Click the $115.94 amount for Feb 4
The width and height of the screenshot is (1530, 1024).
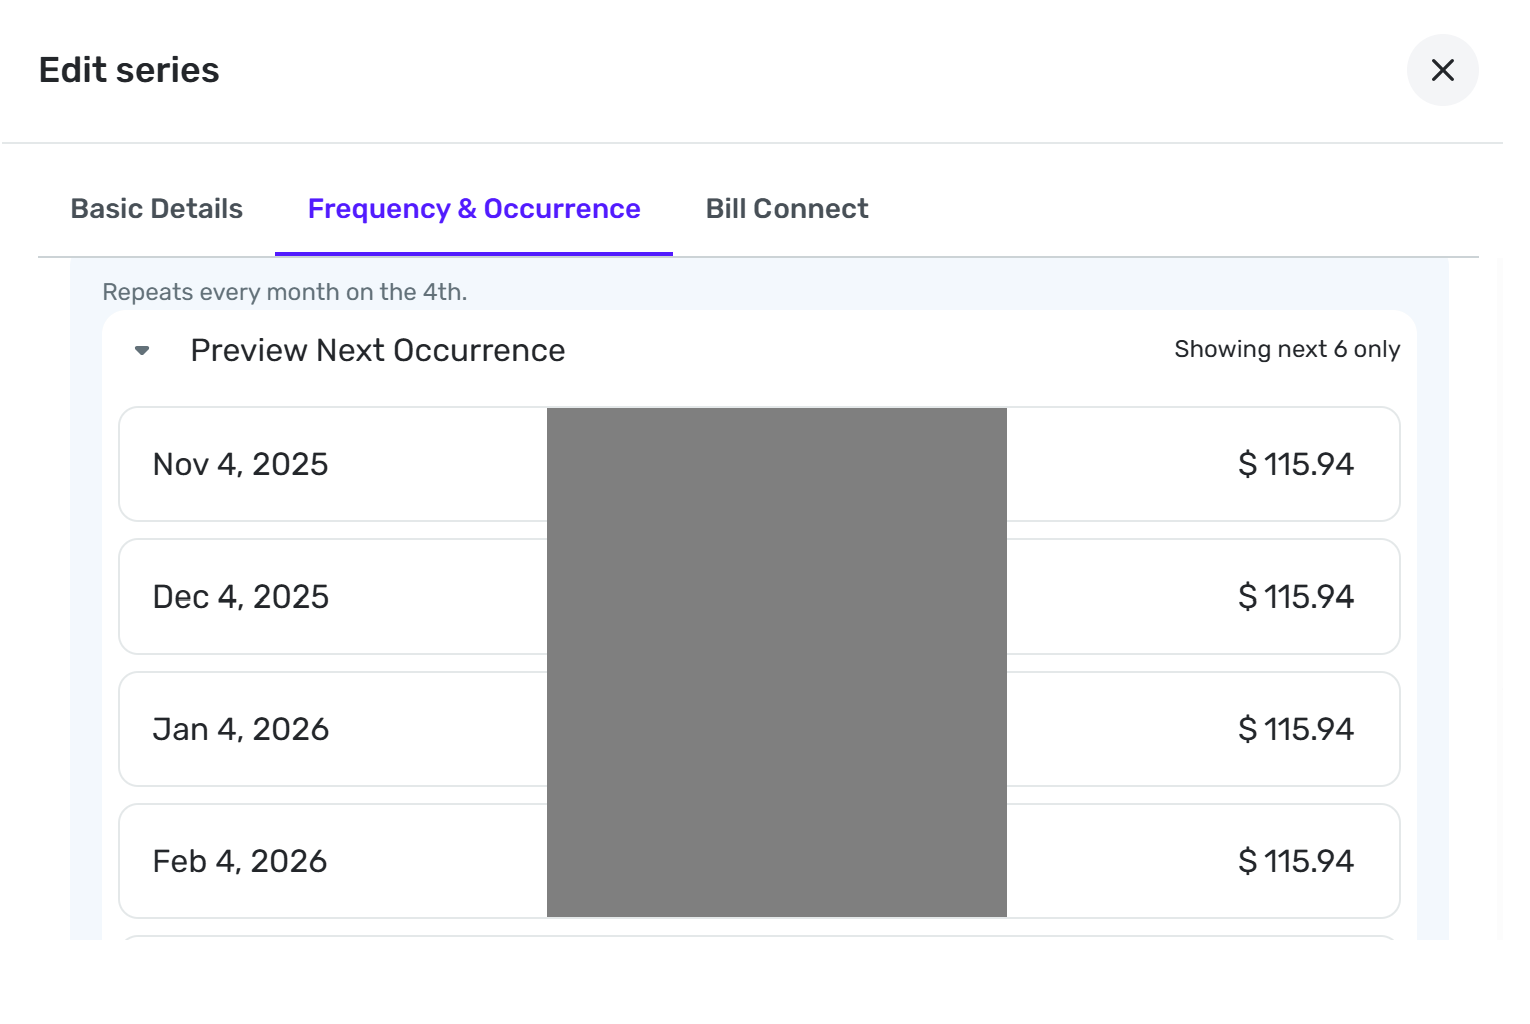(1296, 861)
